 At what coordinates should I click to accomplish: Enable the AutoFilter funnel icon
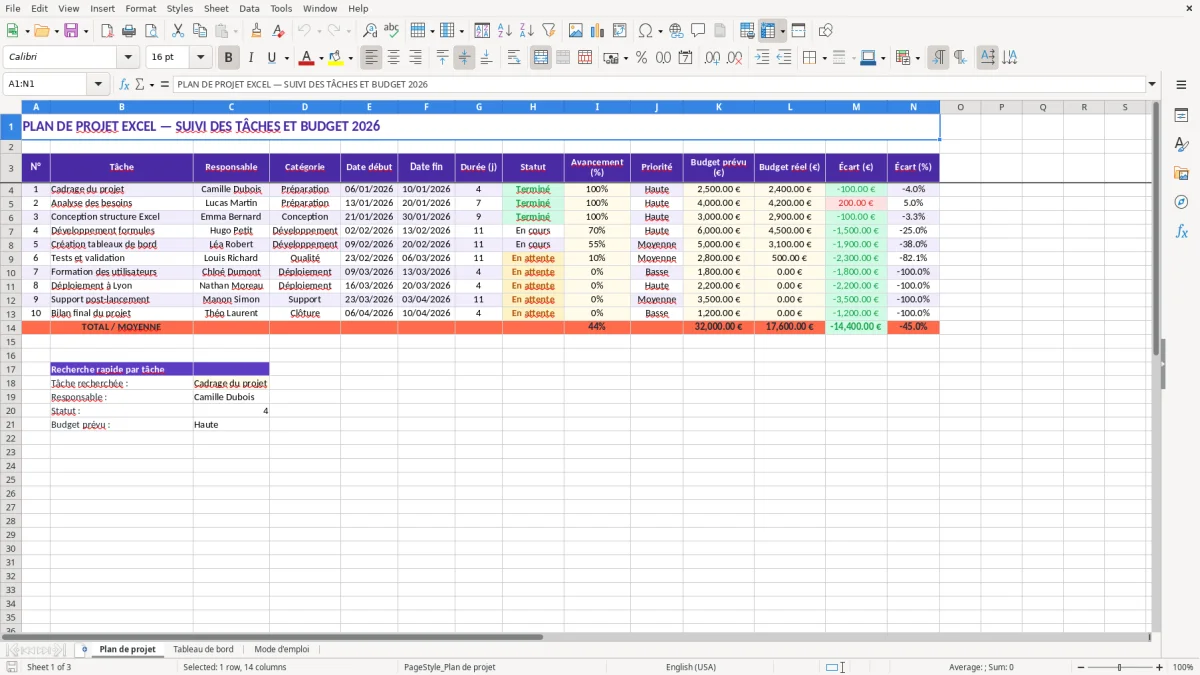click(548, 31)
